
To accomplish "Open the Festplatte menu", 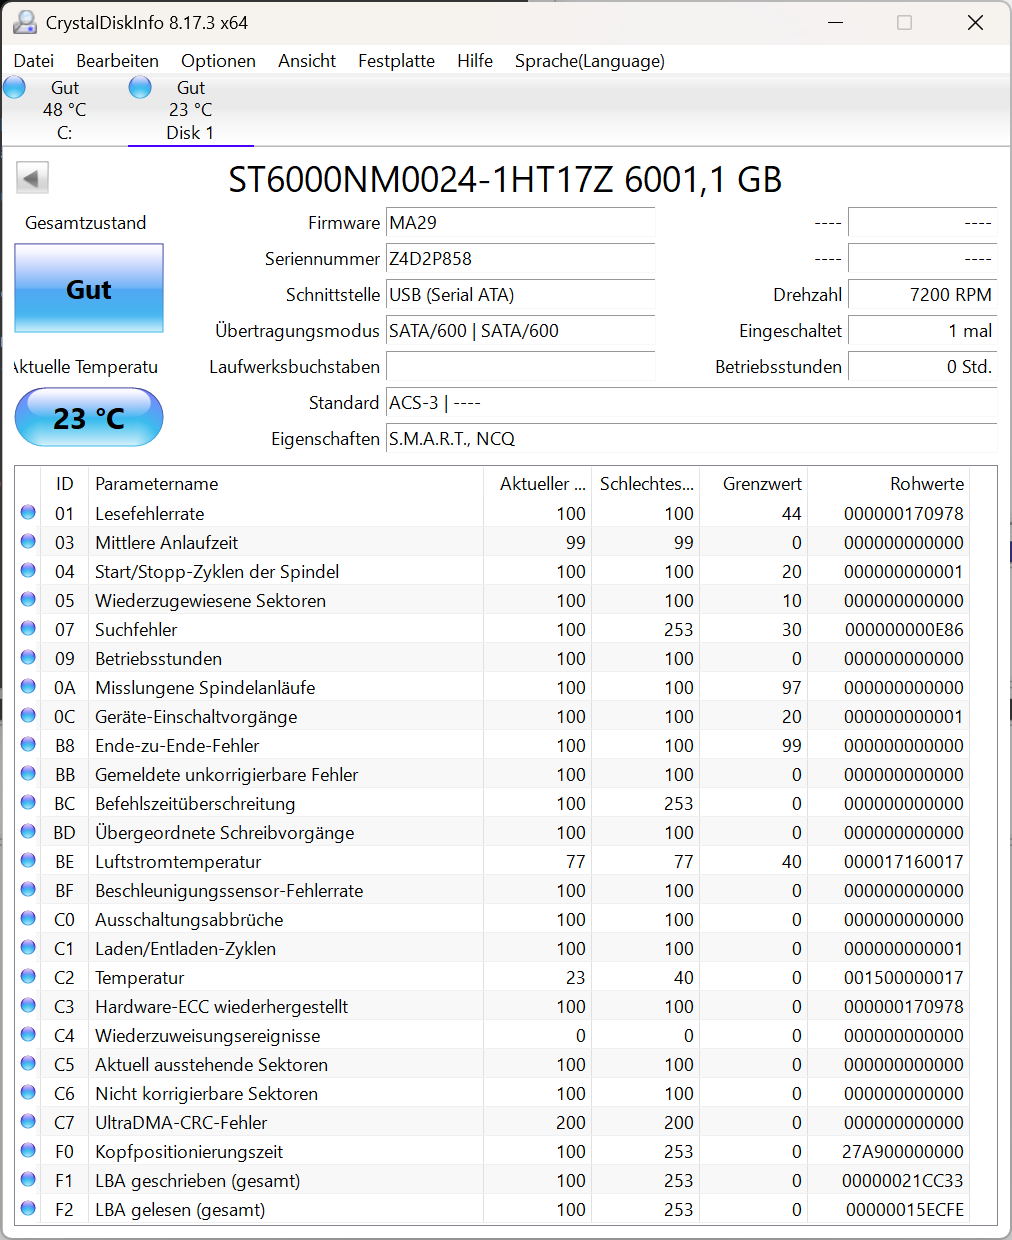I will [x=396, y=61].
